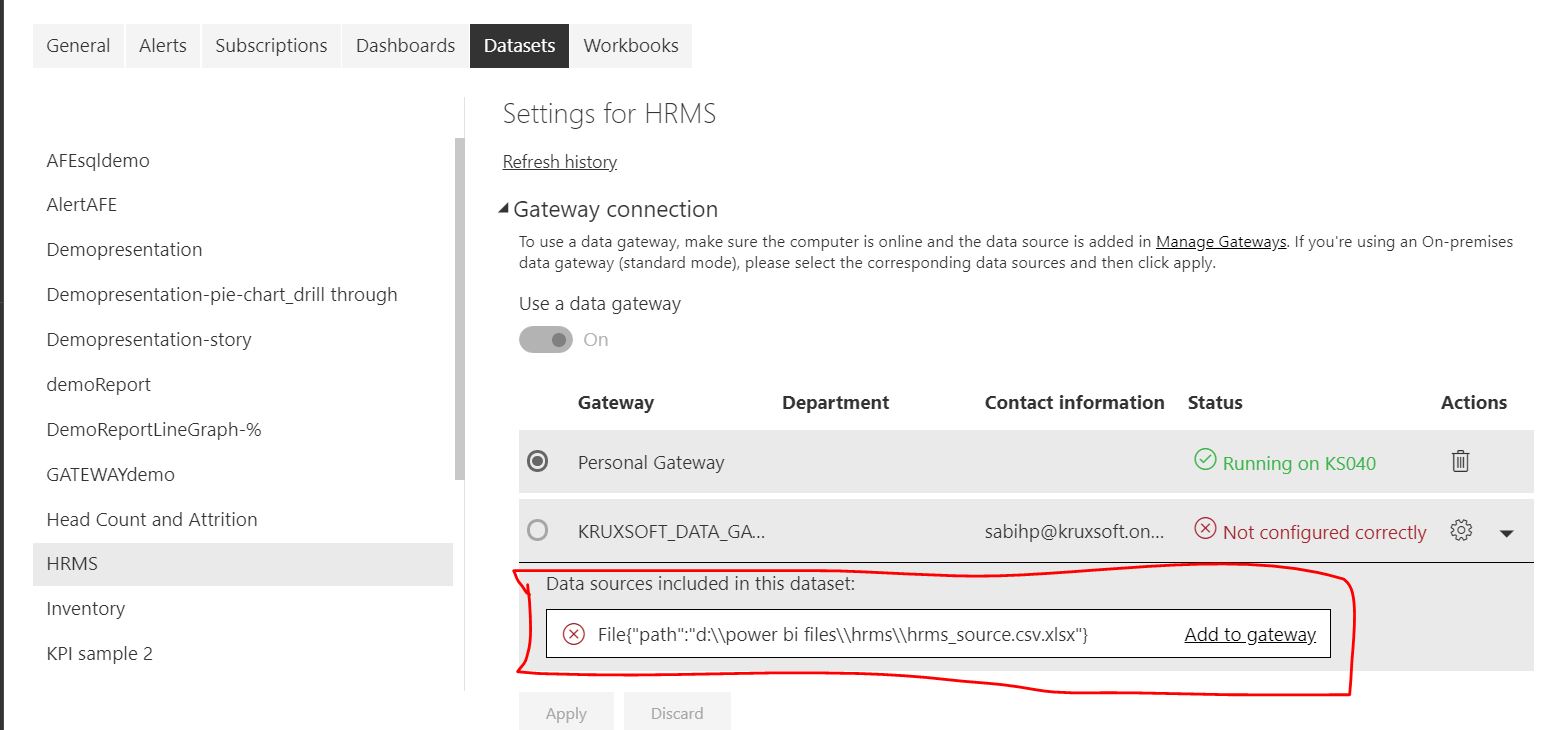The height and width of the screenshot is (730, 1550).
Task: Click the sabihp@kruxsoft contact email
Action: point(1075,532)
